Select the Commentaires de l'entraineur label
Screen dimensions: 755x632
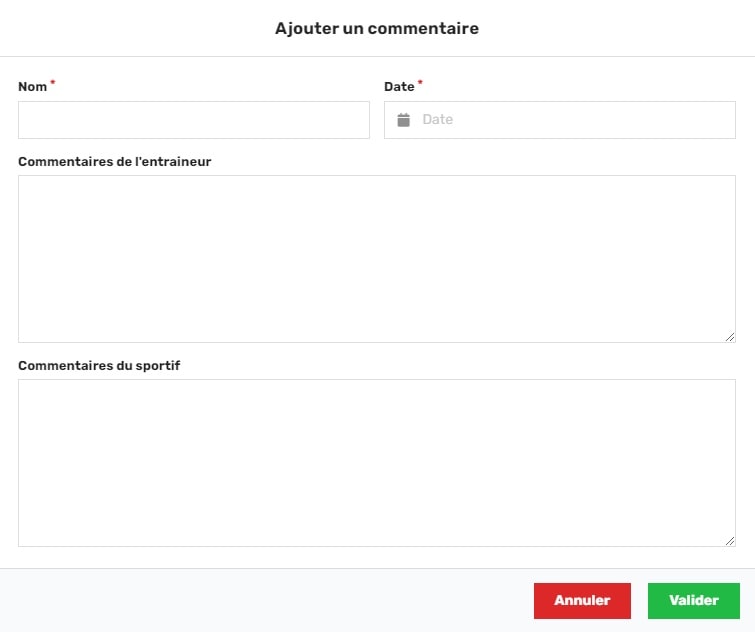coord(115,161)
